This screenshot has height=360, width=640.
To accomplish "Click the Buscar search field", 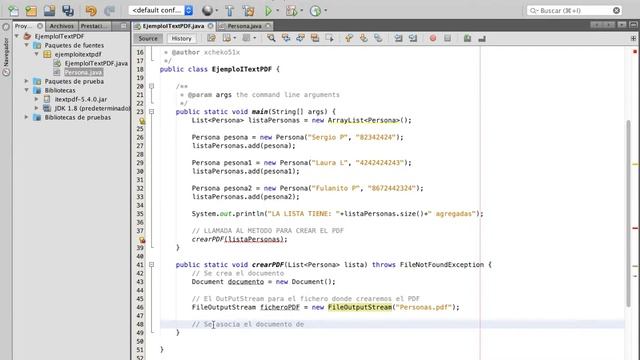I will 574,11.
